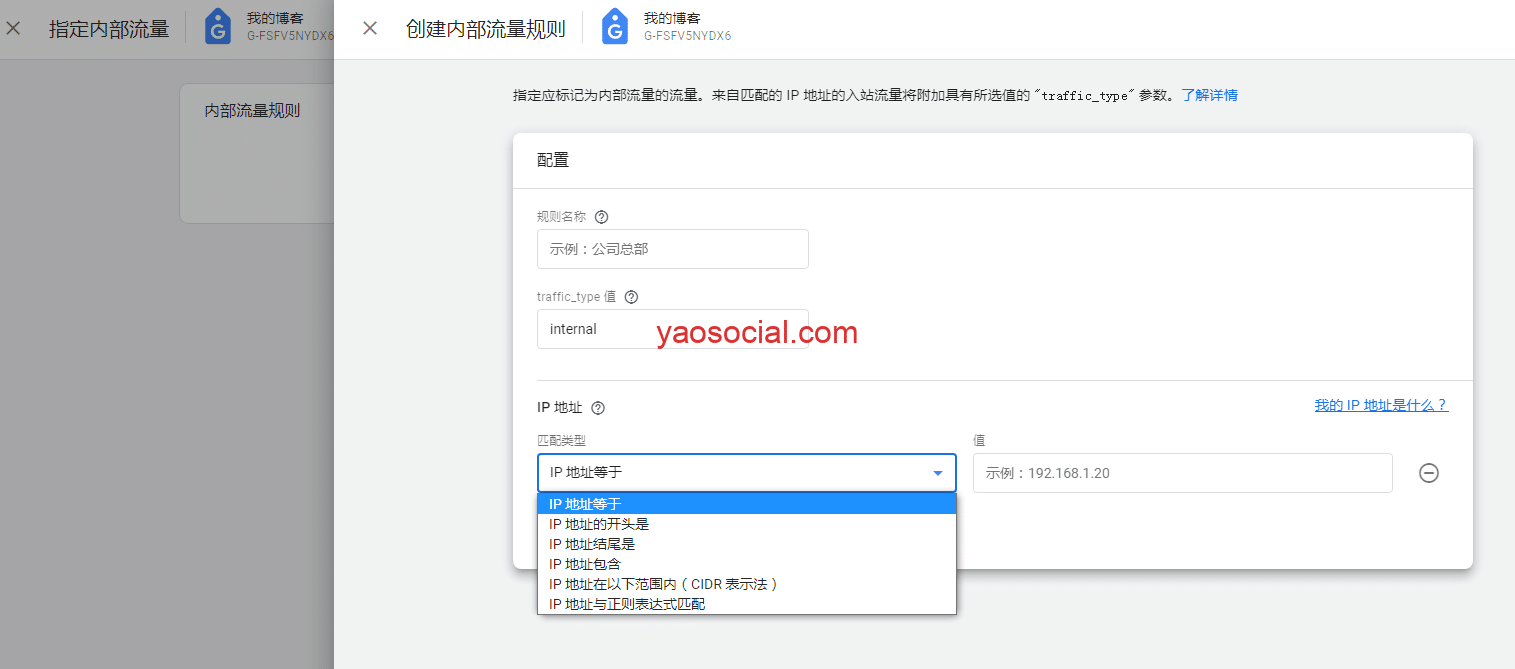This screenshot has width=1515, height=669.
Task: Choose IP 地址与正则表达式匹配 option
Action: (x=627, y=604)
